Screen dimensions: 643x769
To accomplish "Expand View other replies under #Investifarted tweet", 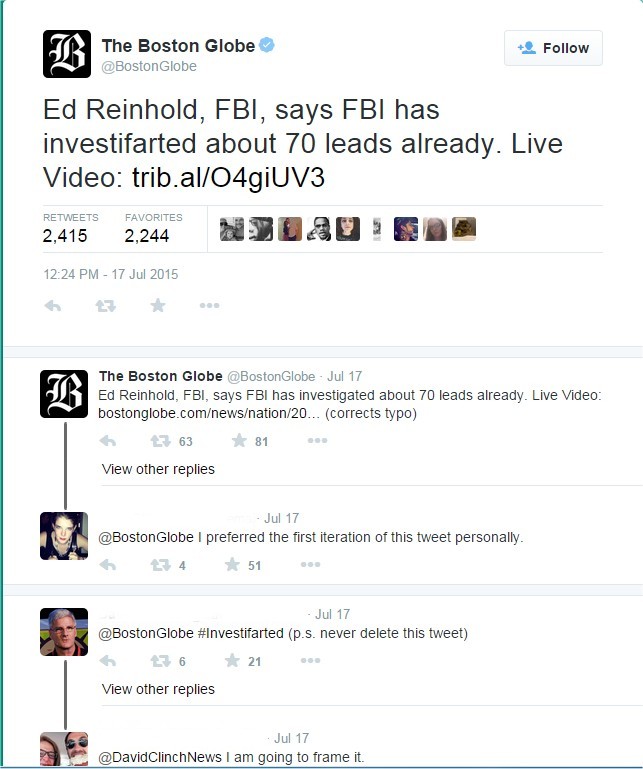I will [158, 690].
